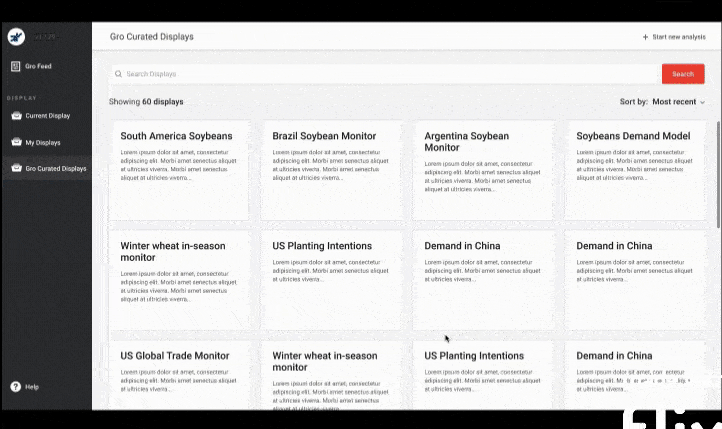
Task: Click the Gro Curated Displays page heading
Action: (x=151, y=37)
